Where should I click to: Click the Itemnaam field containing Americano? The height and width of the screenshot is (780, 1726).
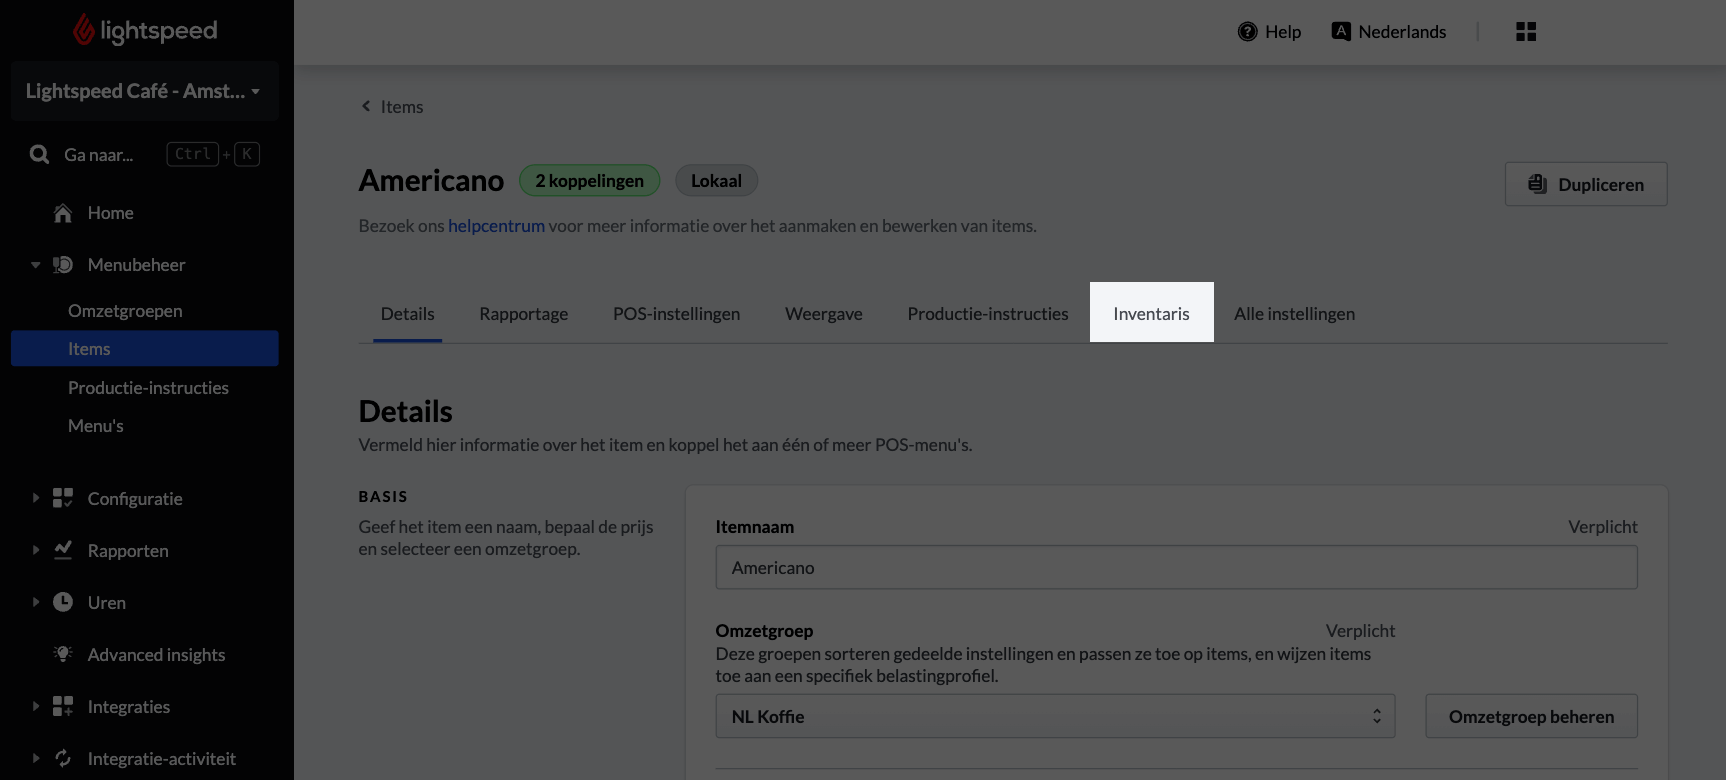click(1176, 567)
